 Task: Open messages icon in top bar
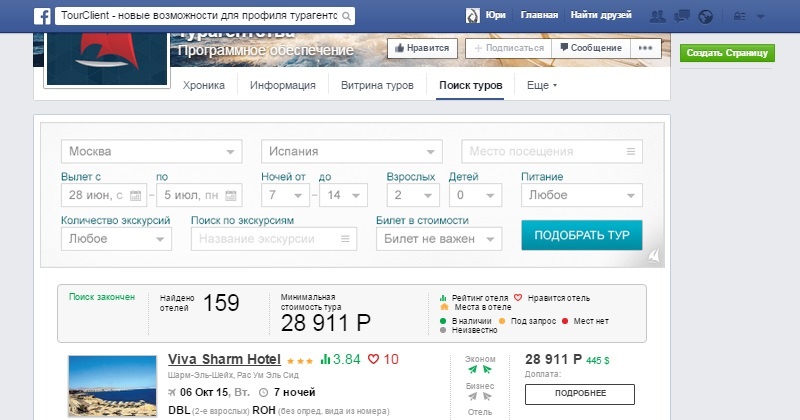click(682, 16)
